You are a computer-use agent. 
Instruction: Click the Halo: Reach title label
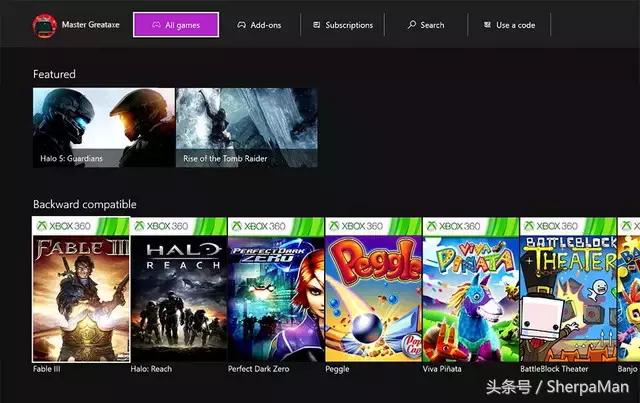pyautogui.click(x=151, y=369)
